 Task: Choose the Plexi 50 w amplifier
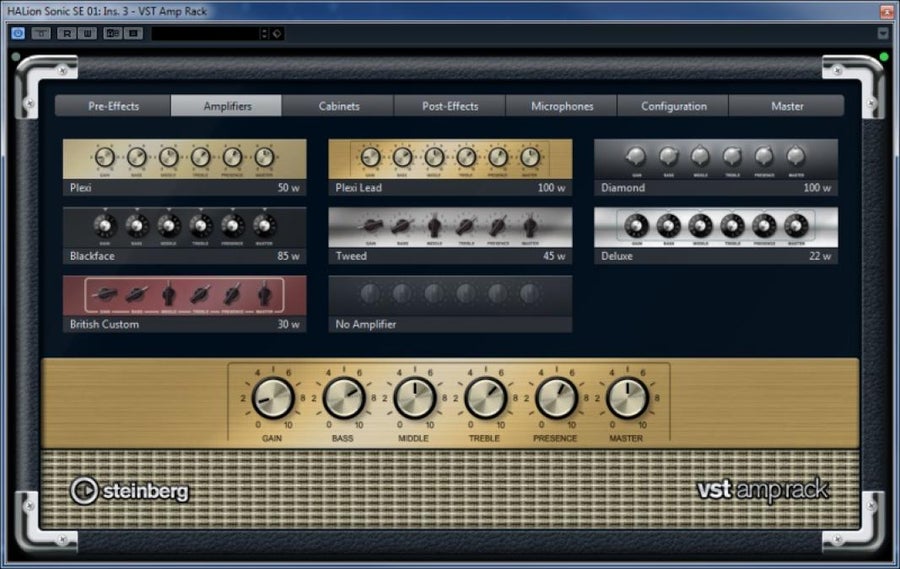coord(184,167)
